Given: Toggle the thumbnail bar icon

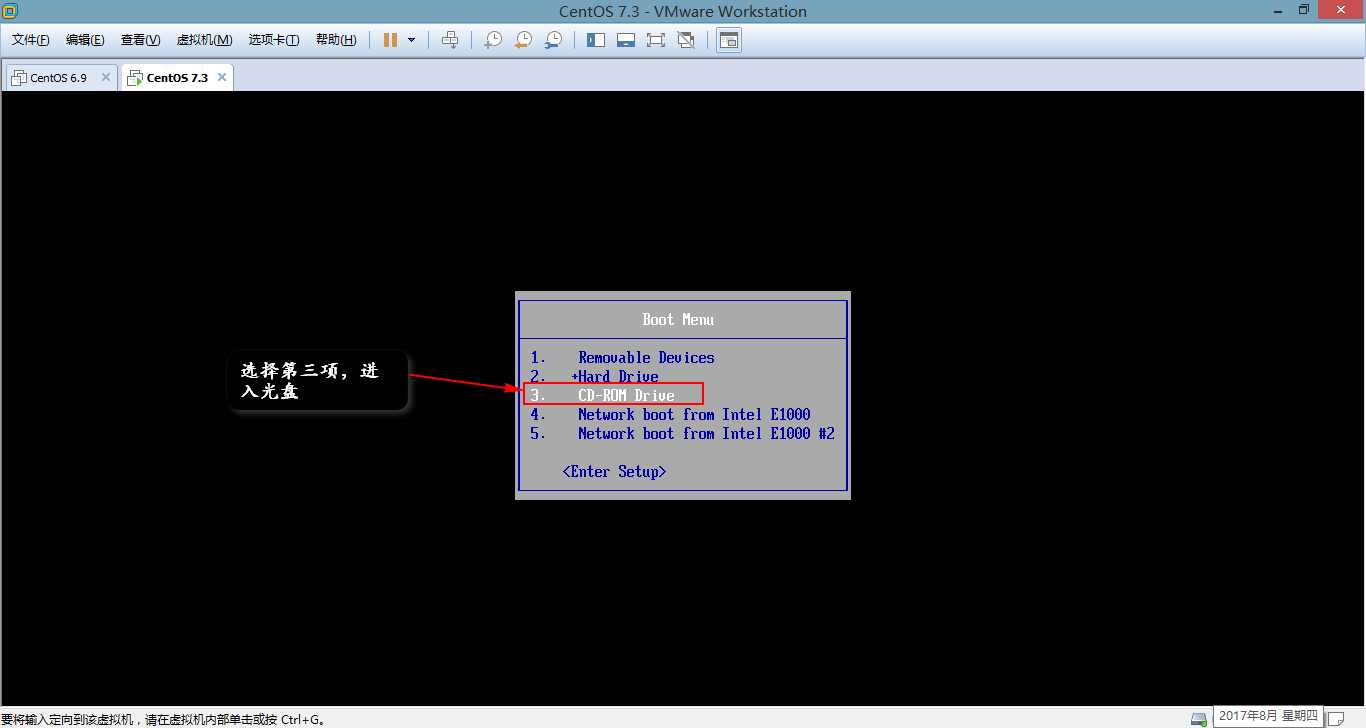Looking at the screenshot, I should pyautogui.click(x=626, y=40).
